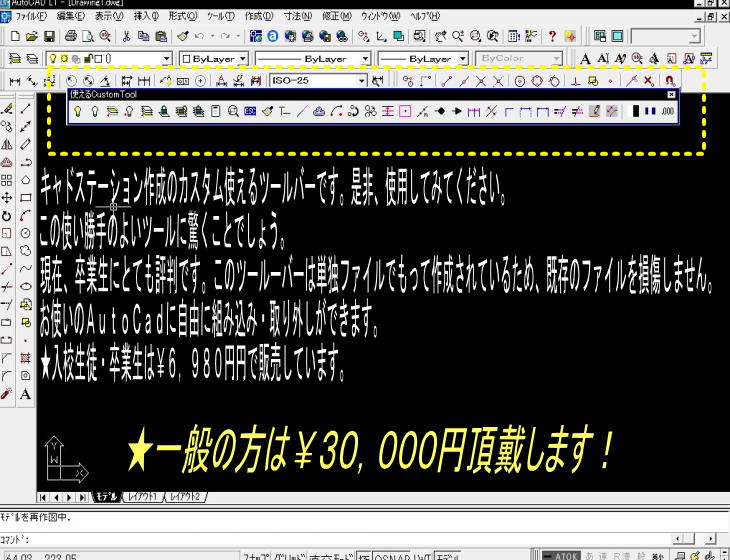The image size is (730, 560).
Task: Toggle 極 polar tracking in status bar
Action: (364, 557)
